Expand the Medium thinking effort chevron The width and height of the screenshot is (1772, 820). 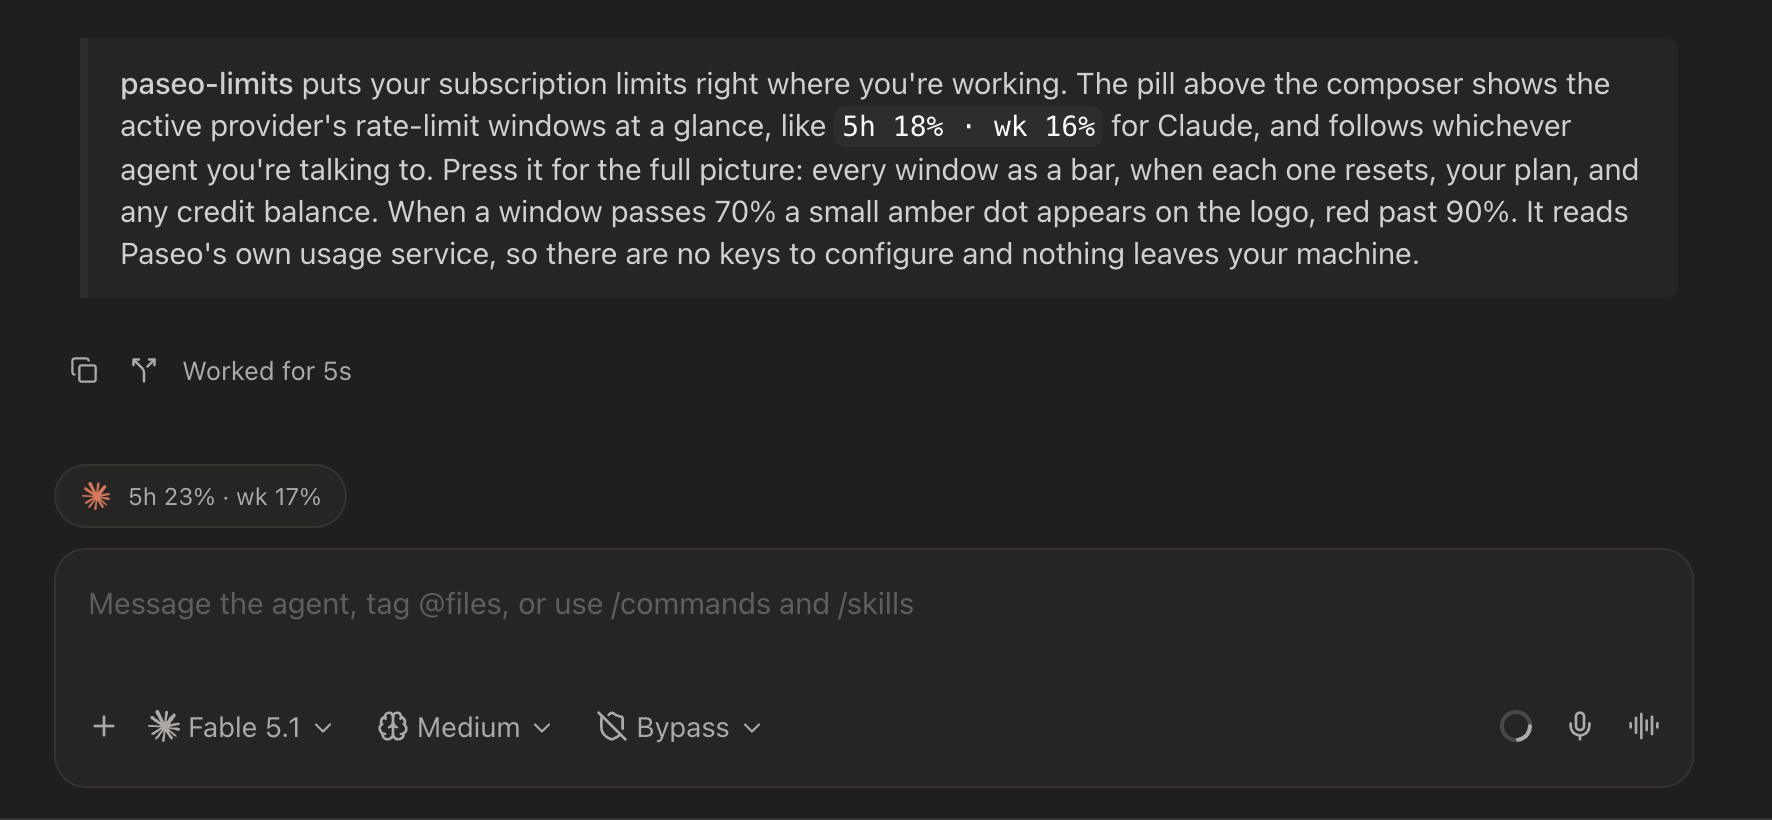click(x=542, y=728)
